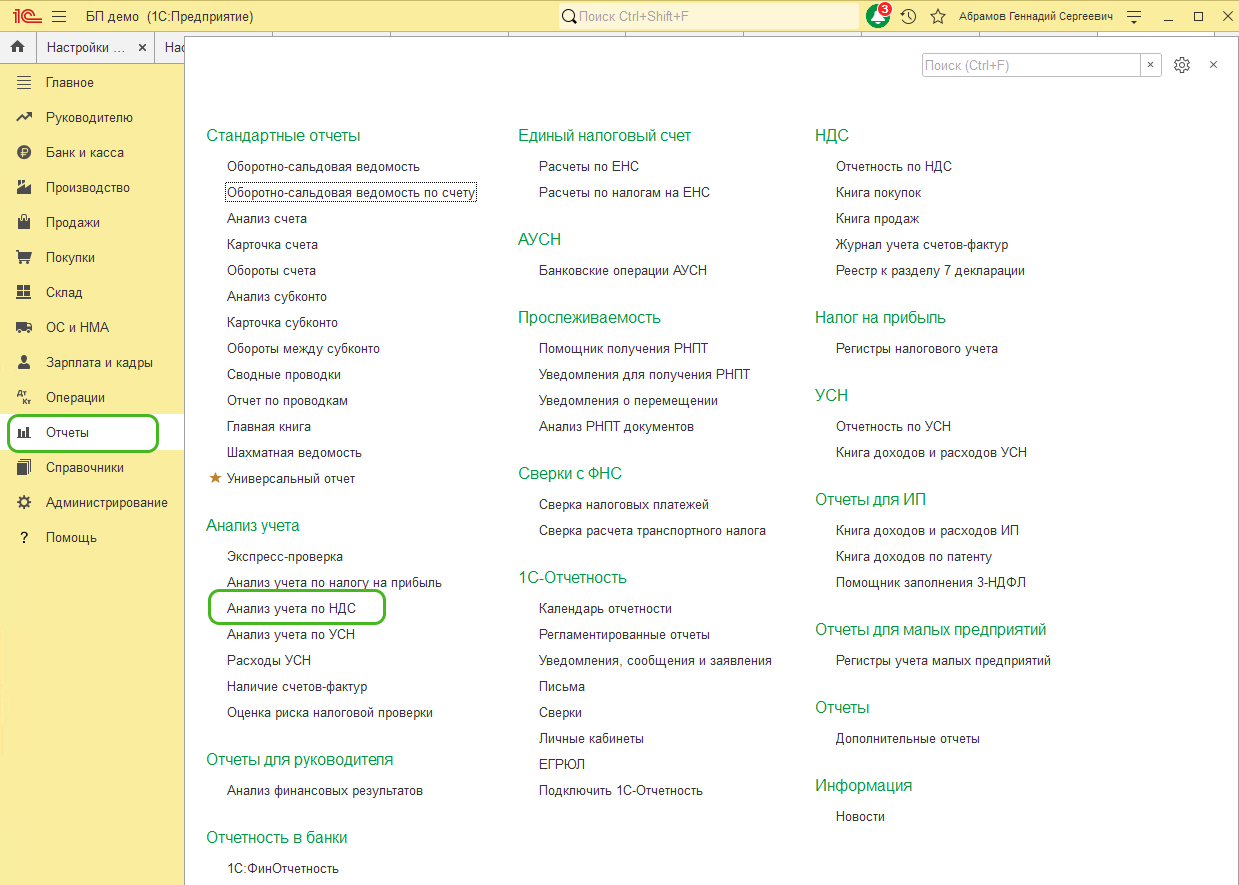Open menu settings gear icon

point(1182,65)
